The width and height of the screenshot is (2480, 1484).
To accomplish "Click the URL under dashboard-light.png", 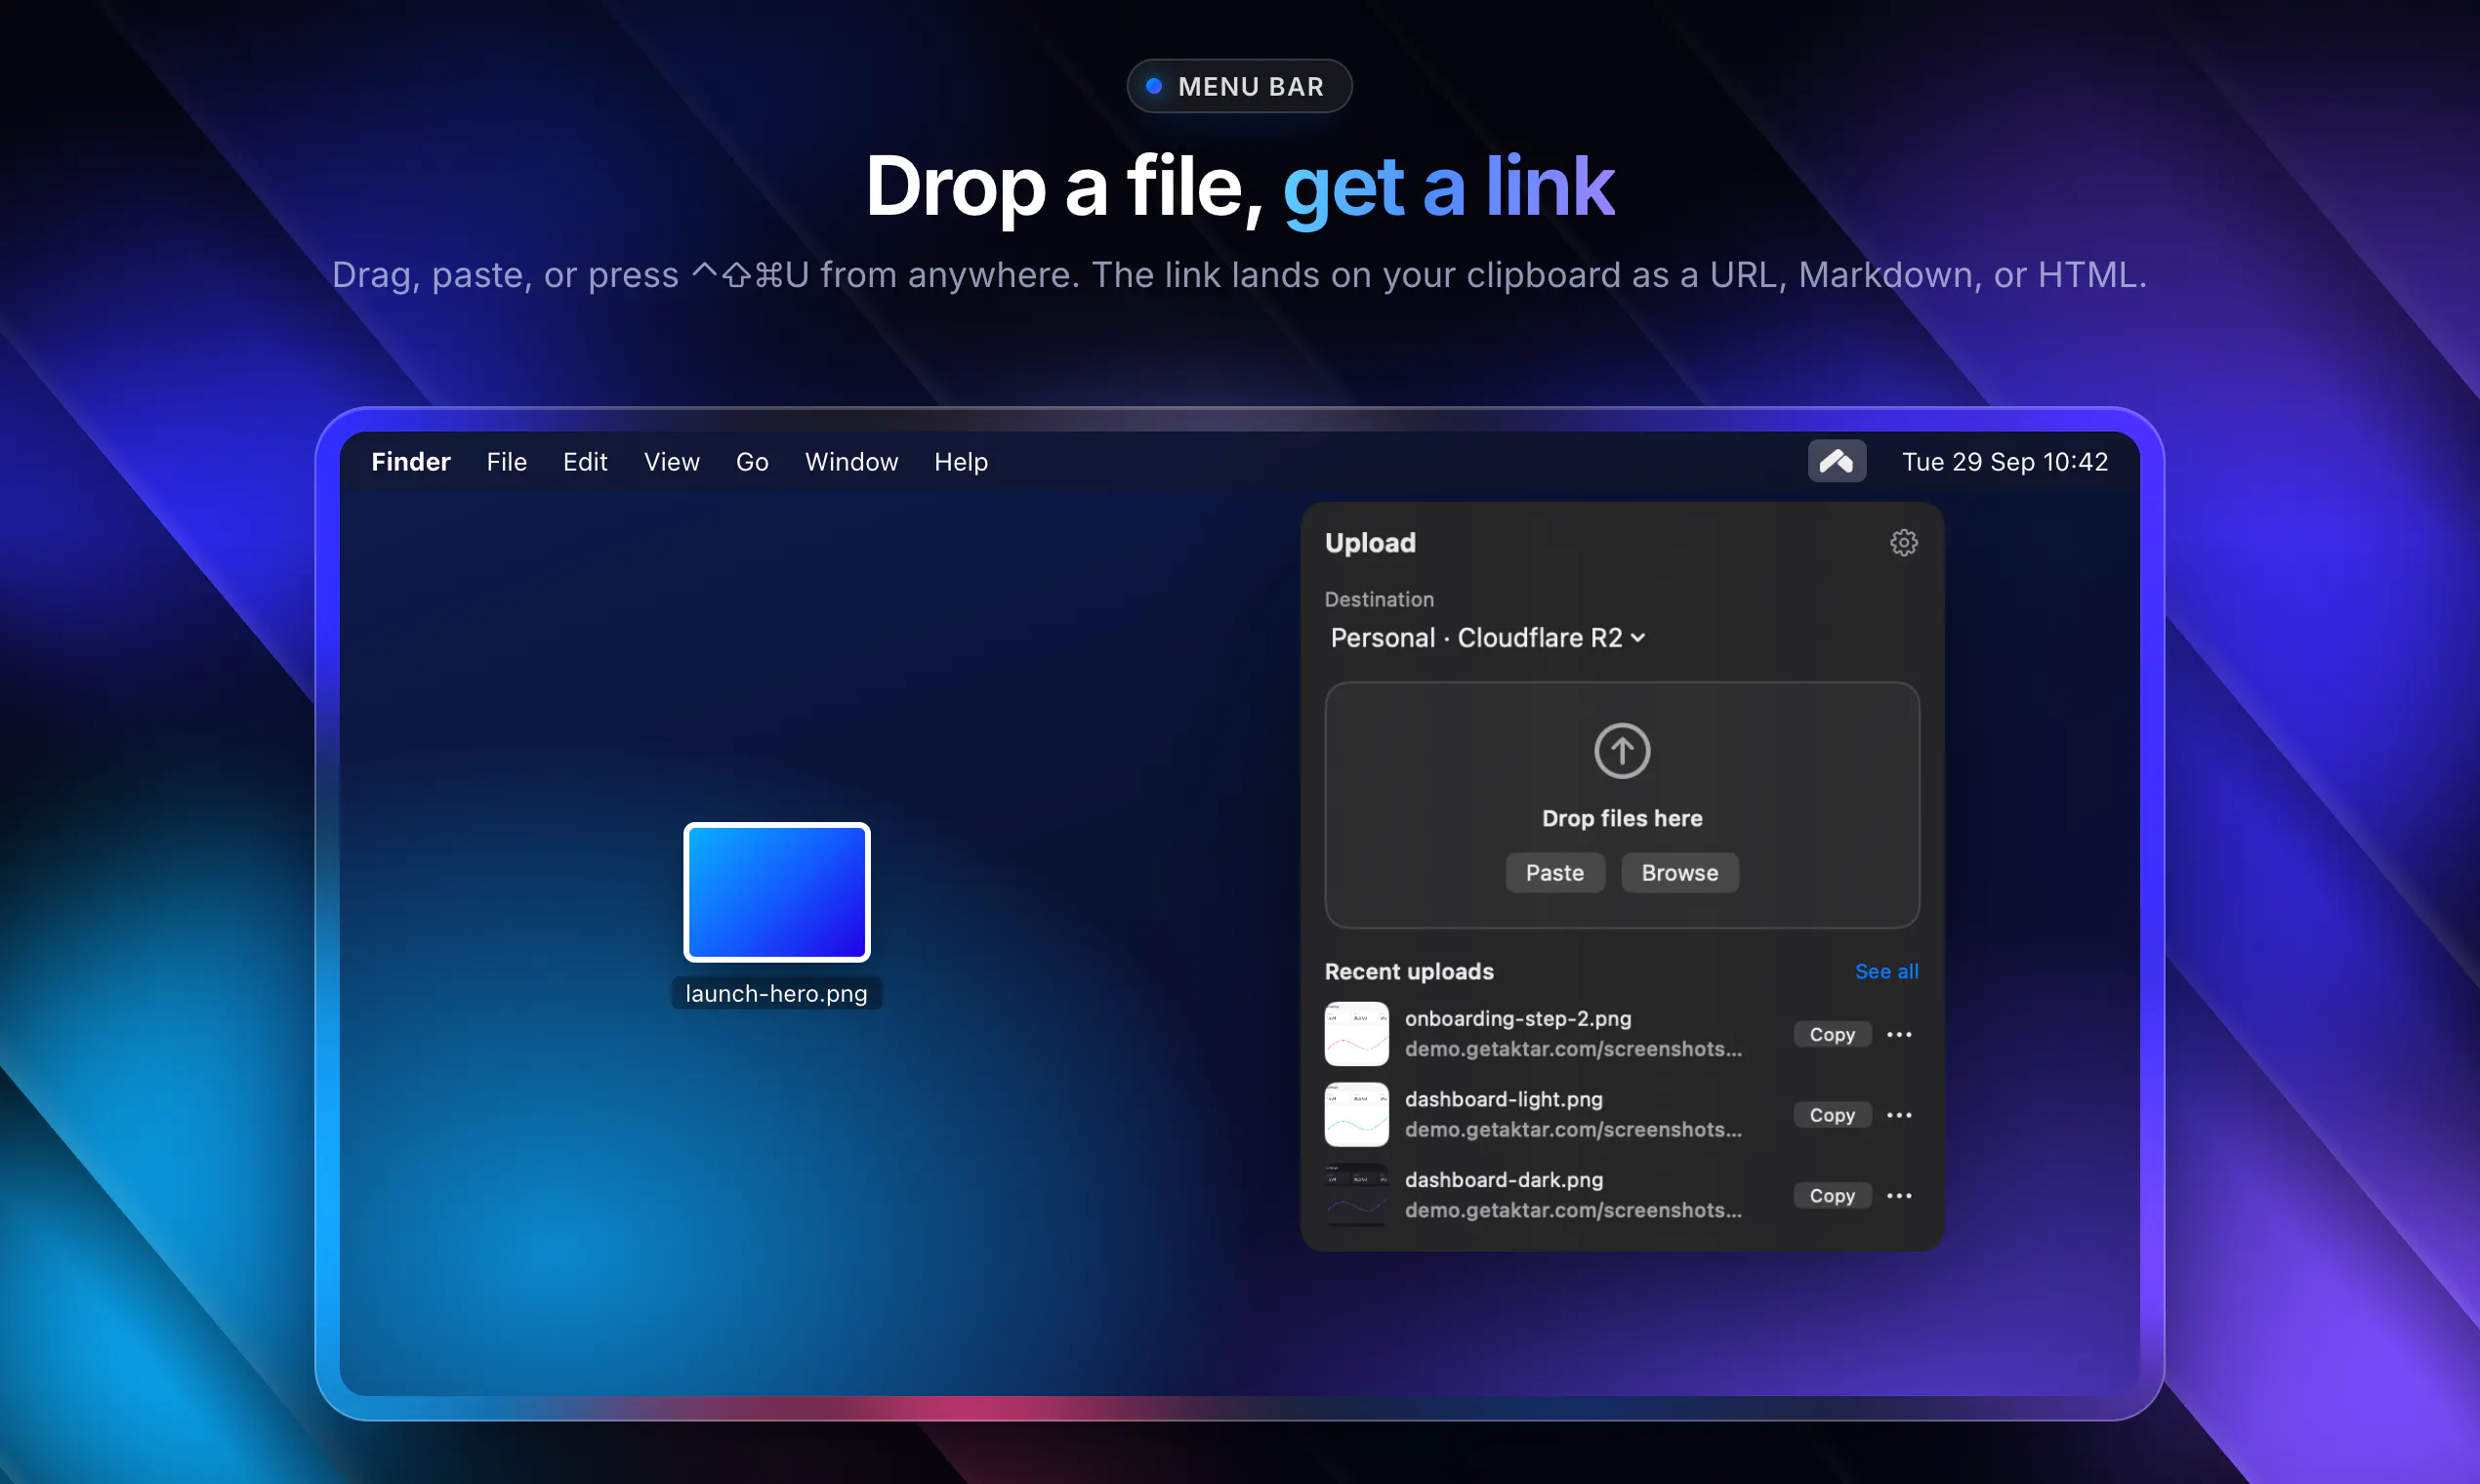I will (1572, 1129).
